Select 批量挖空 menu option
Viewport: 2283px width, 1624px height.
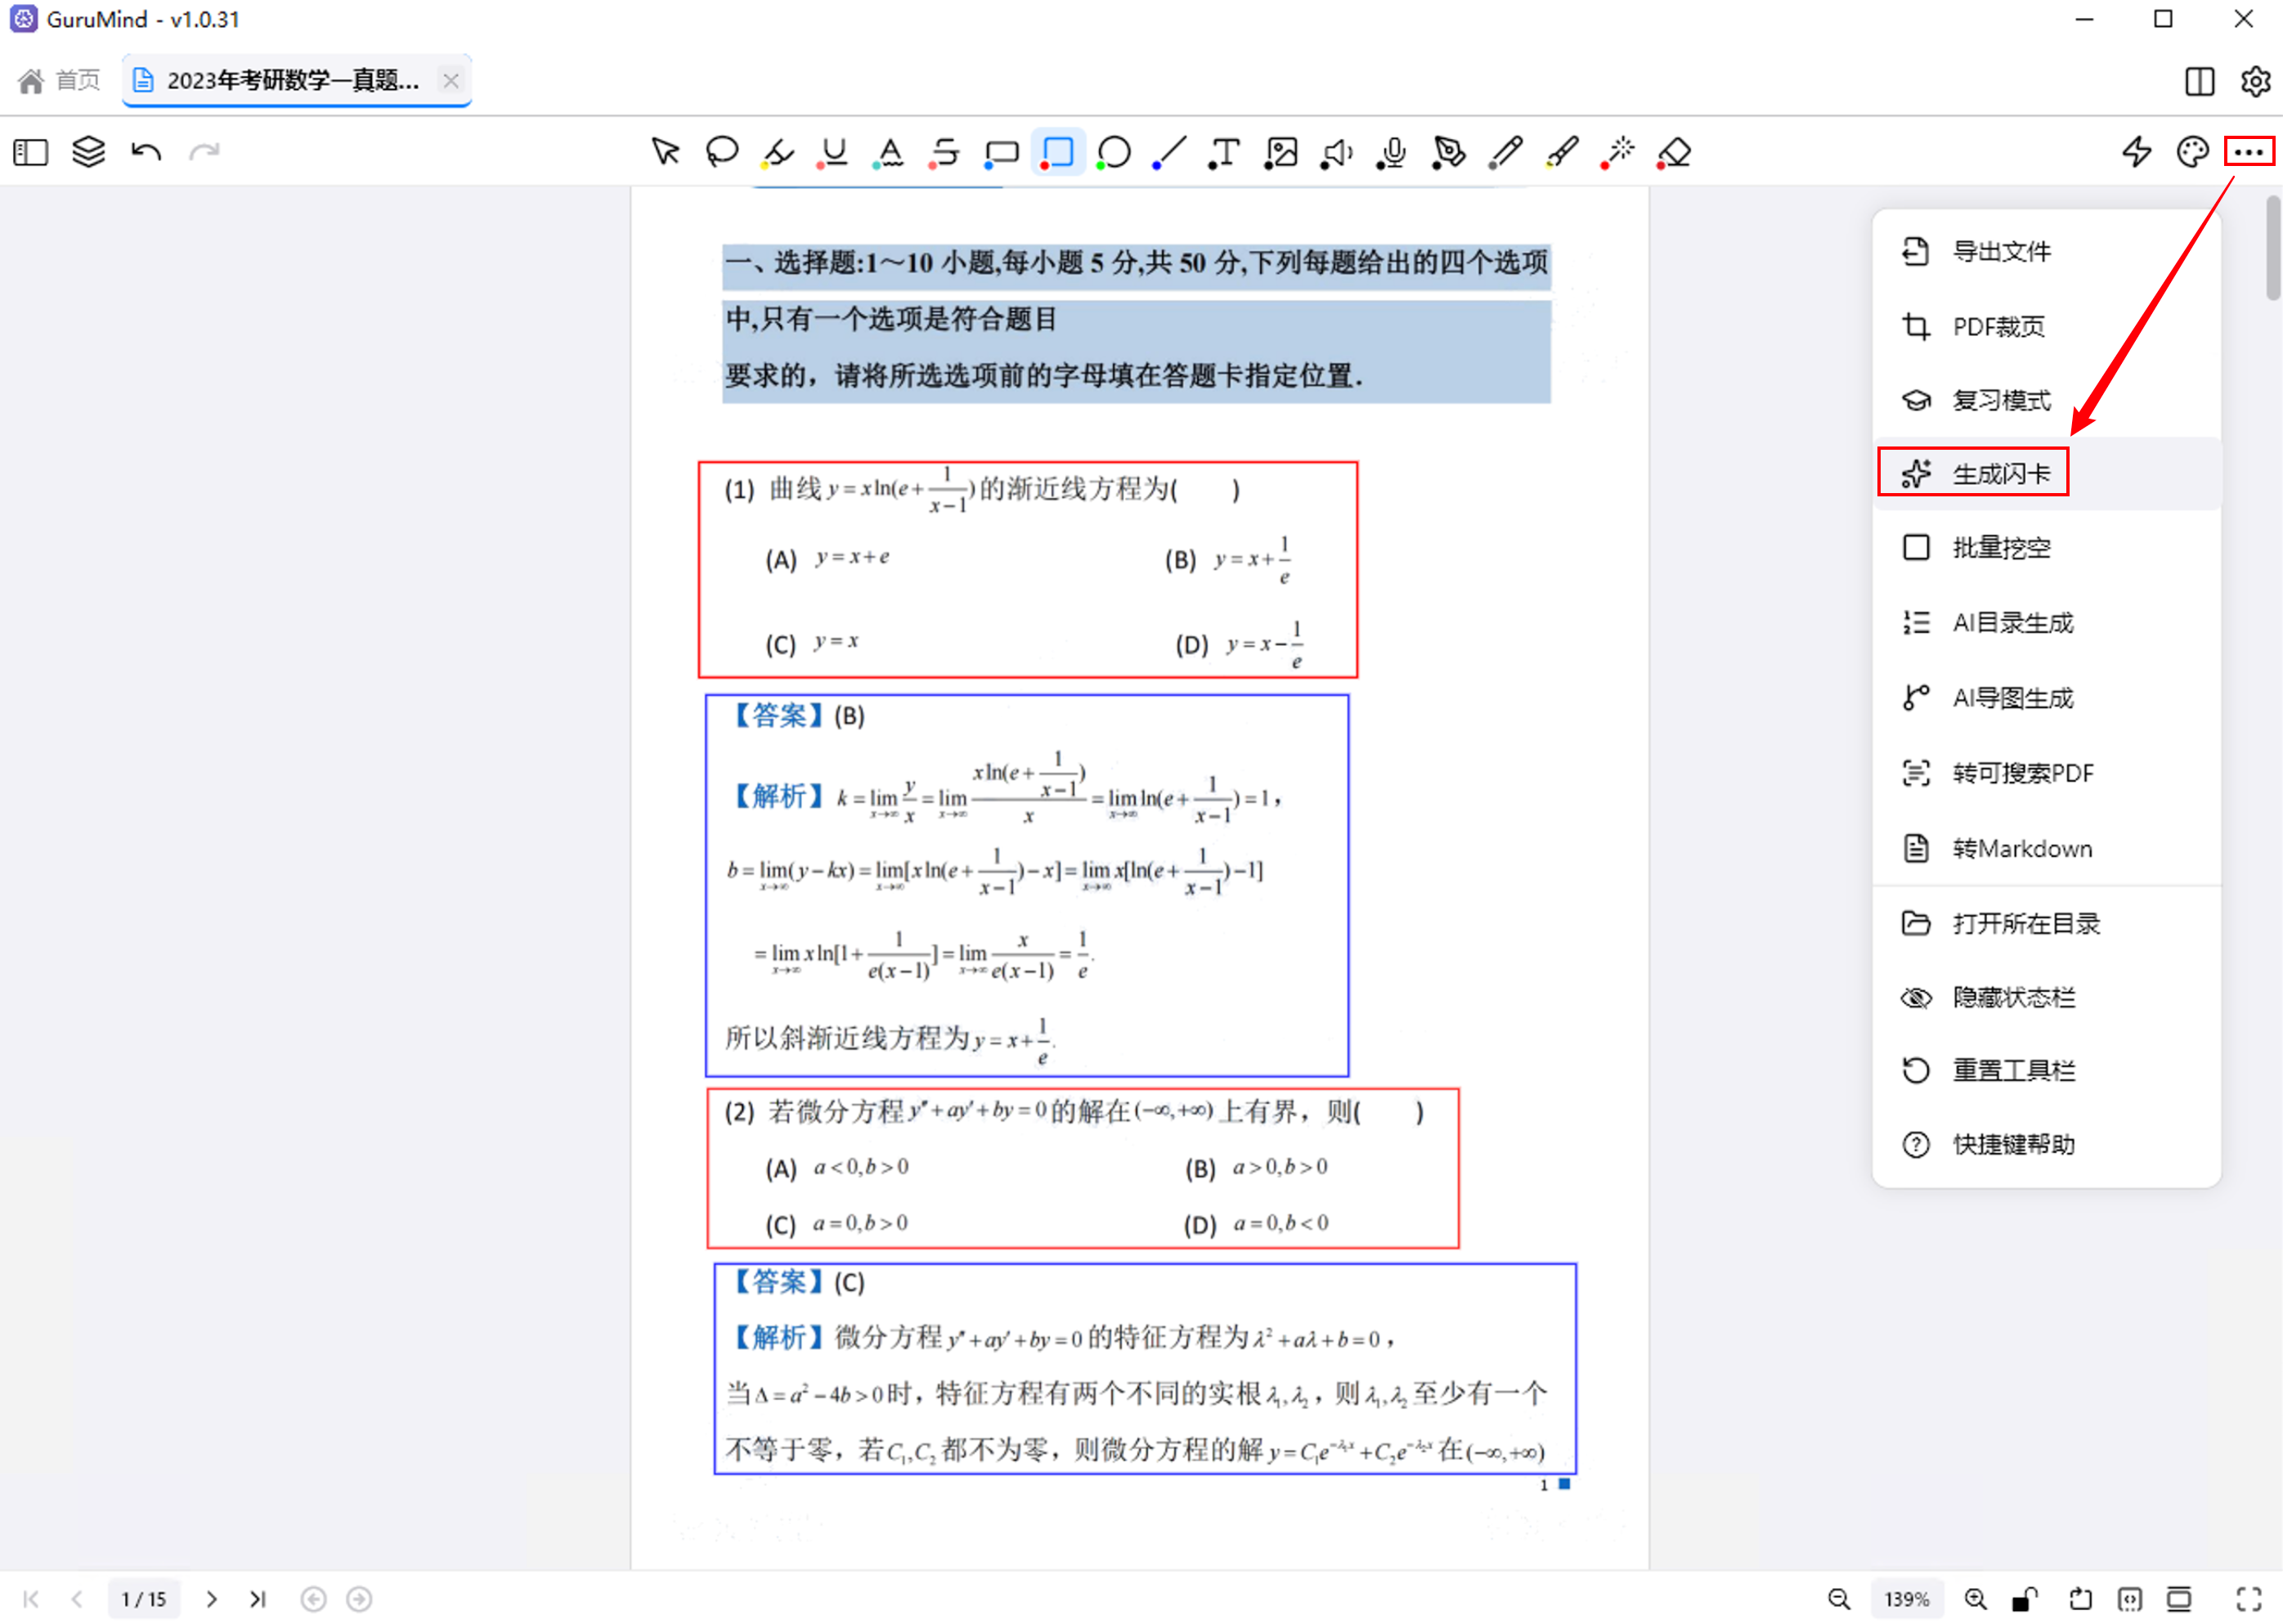(x=2046, y=548)
